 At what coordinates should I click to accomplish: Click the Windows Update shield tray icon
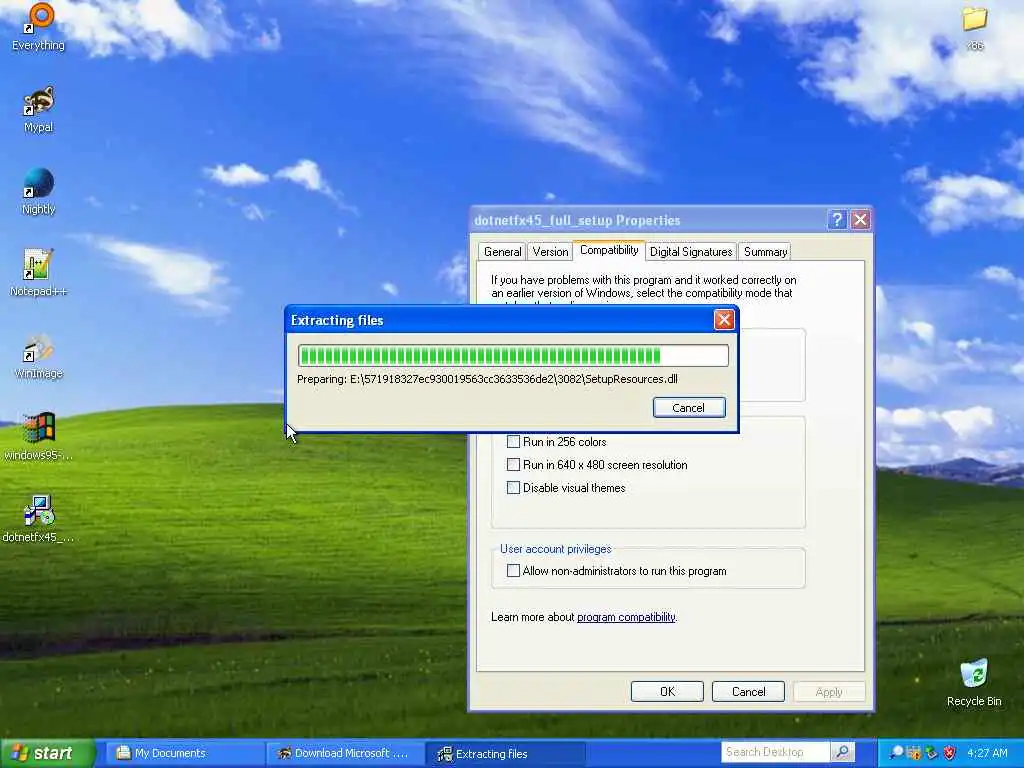tap(914, 753)
